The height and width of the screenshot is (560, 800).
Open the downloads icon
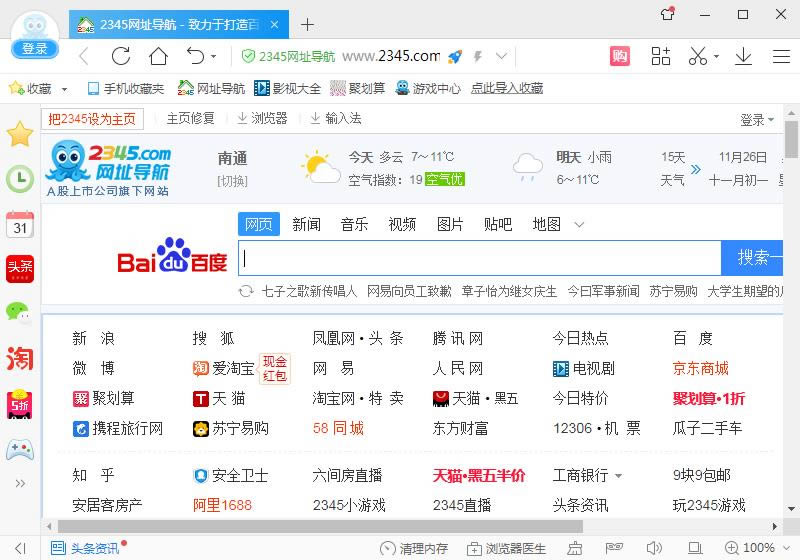point(743,56)
